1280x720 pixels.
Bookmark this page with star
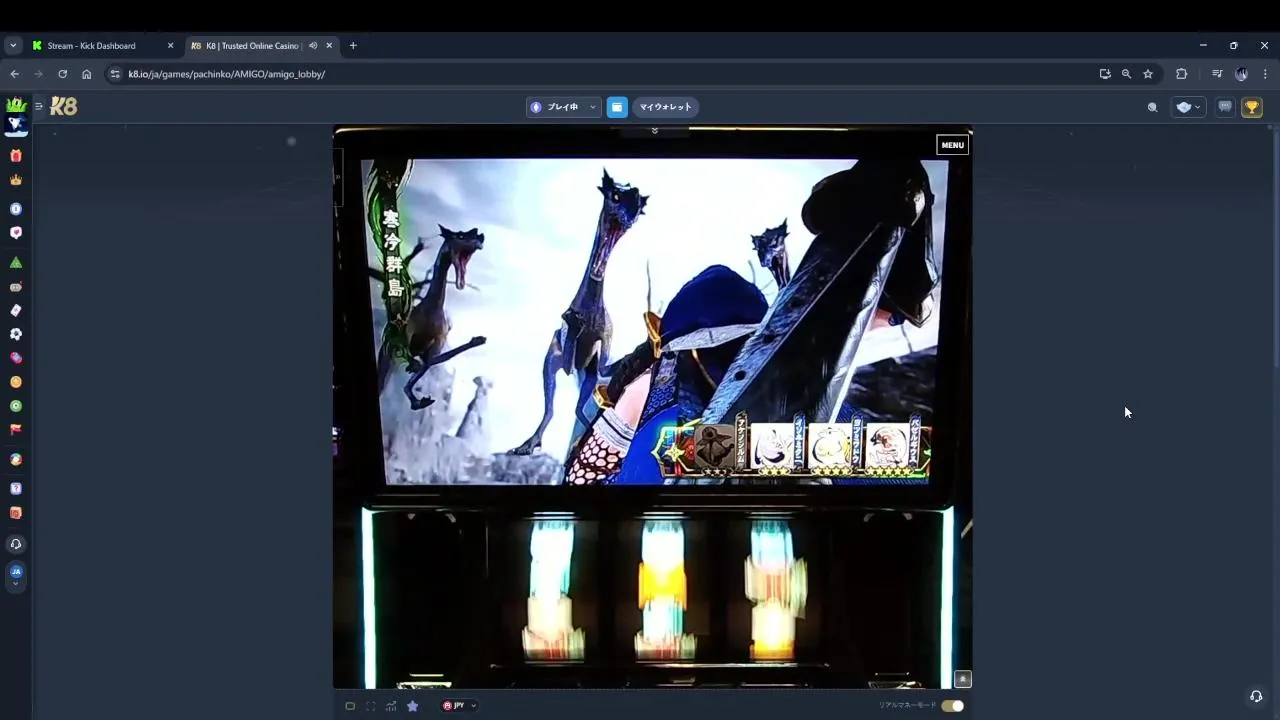(1148, 74)
